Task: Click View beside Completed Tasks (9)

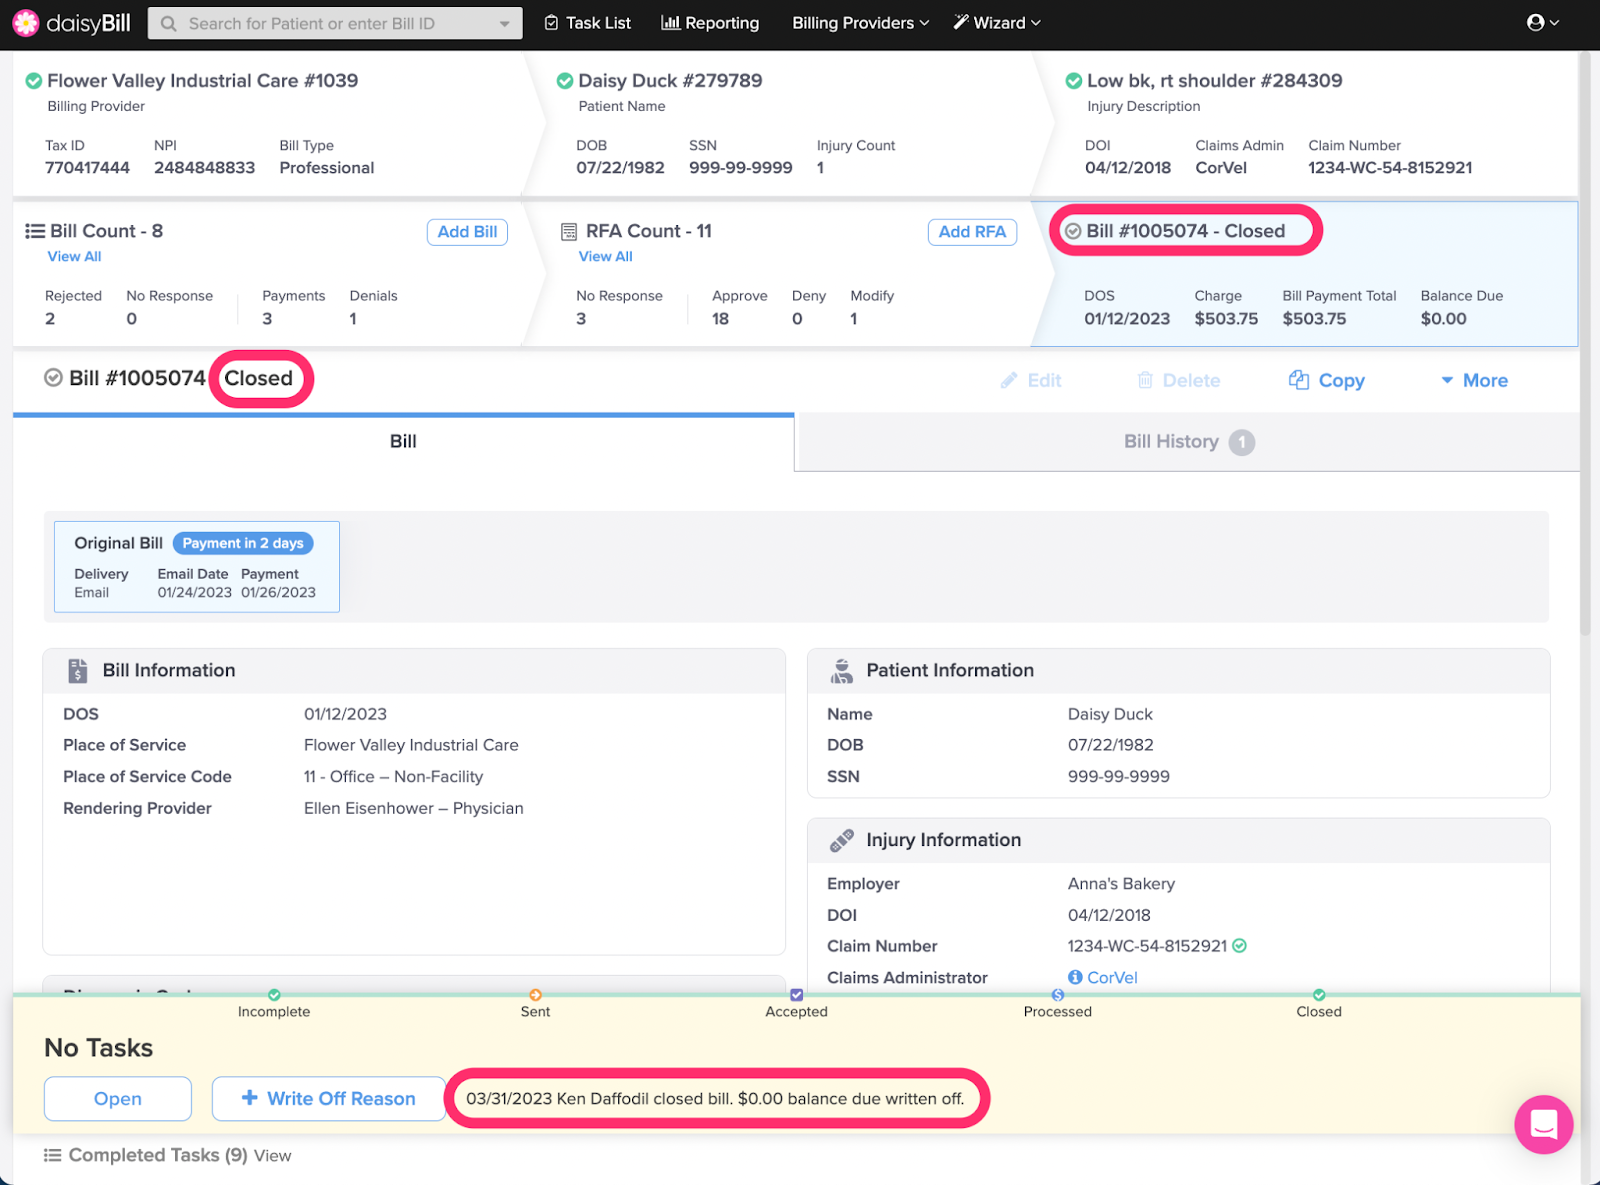Action: [x=272, y=1156]
